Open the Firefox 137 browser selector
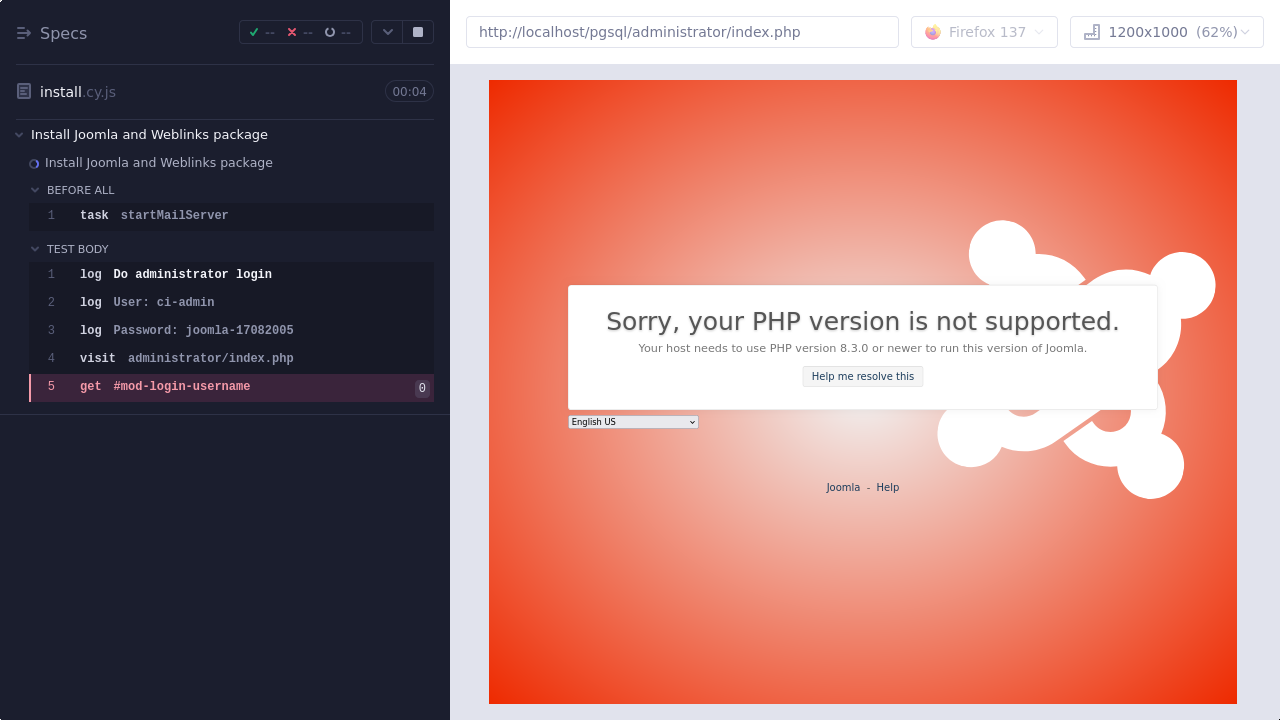1280x720 pixels. tap(984, 32)
